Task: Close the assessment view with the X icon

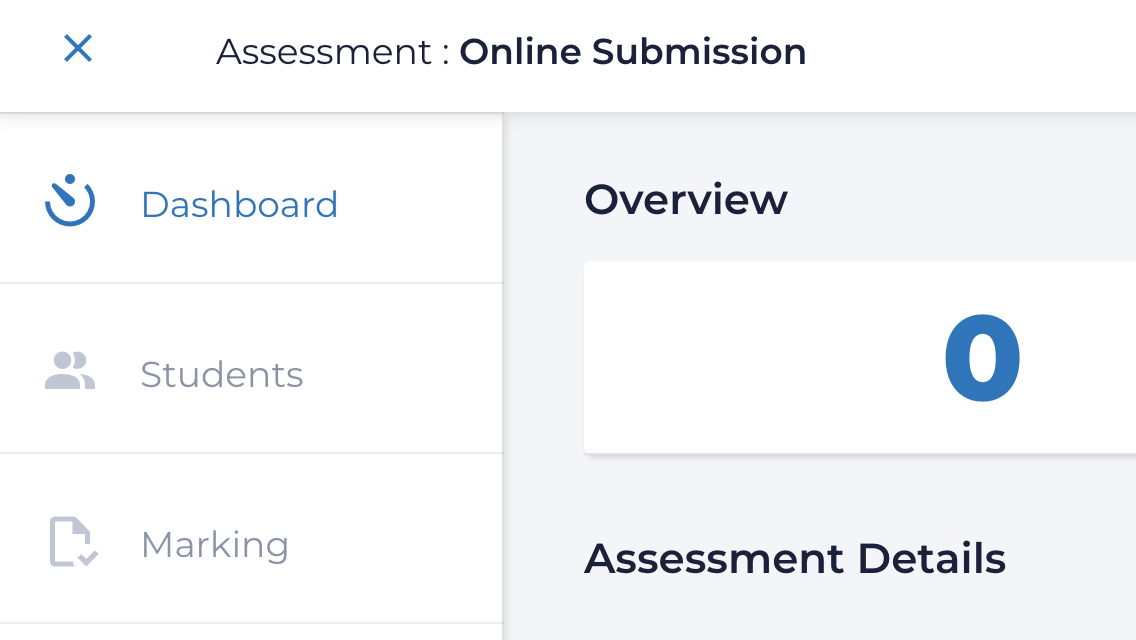Action: click(78, 48)
